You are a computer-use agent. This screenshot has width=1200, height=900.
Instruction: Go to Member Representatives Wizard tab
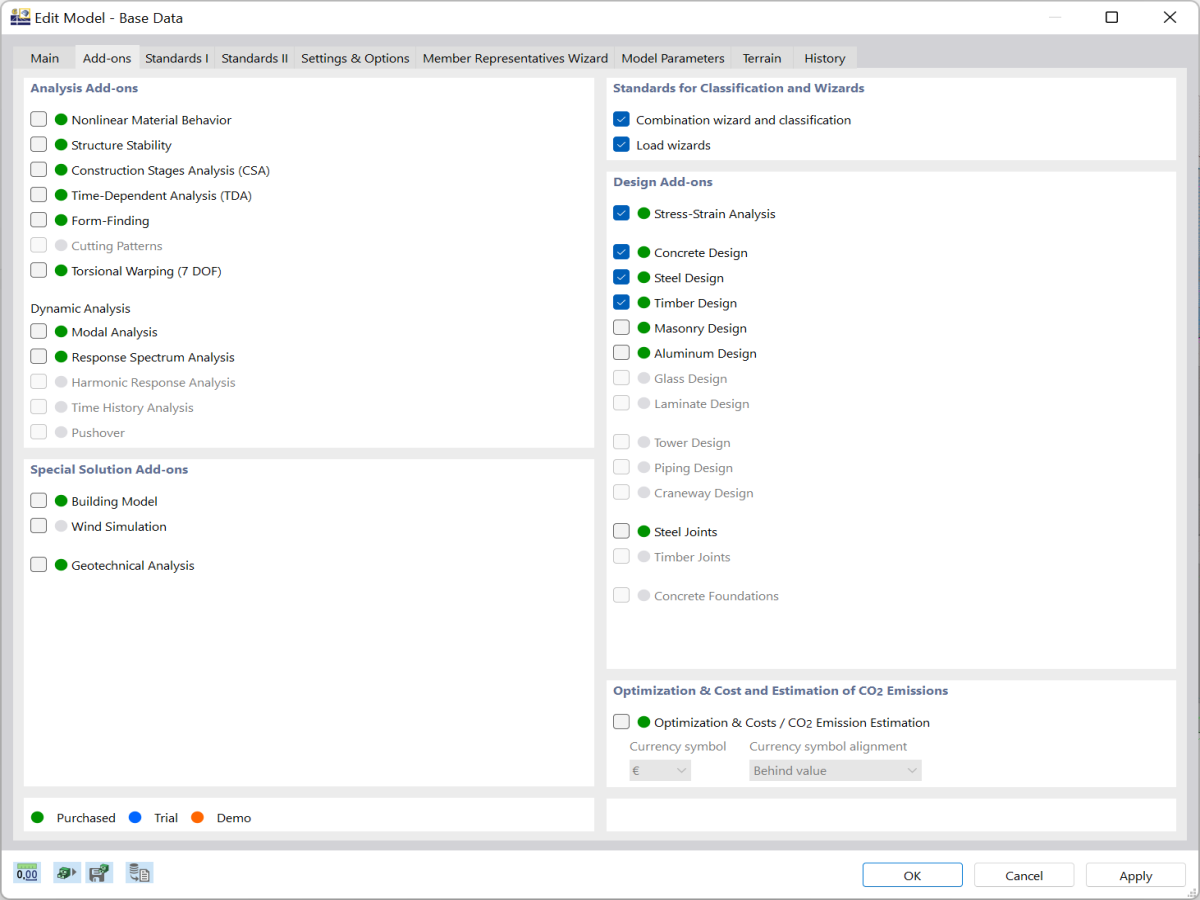515,58
